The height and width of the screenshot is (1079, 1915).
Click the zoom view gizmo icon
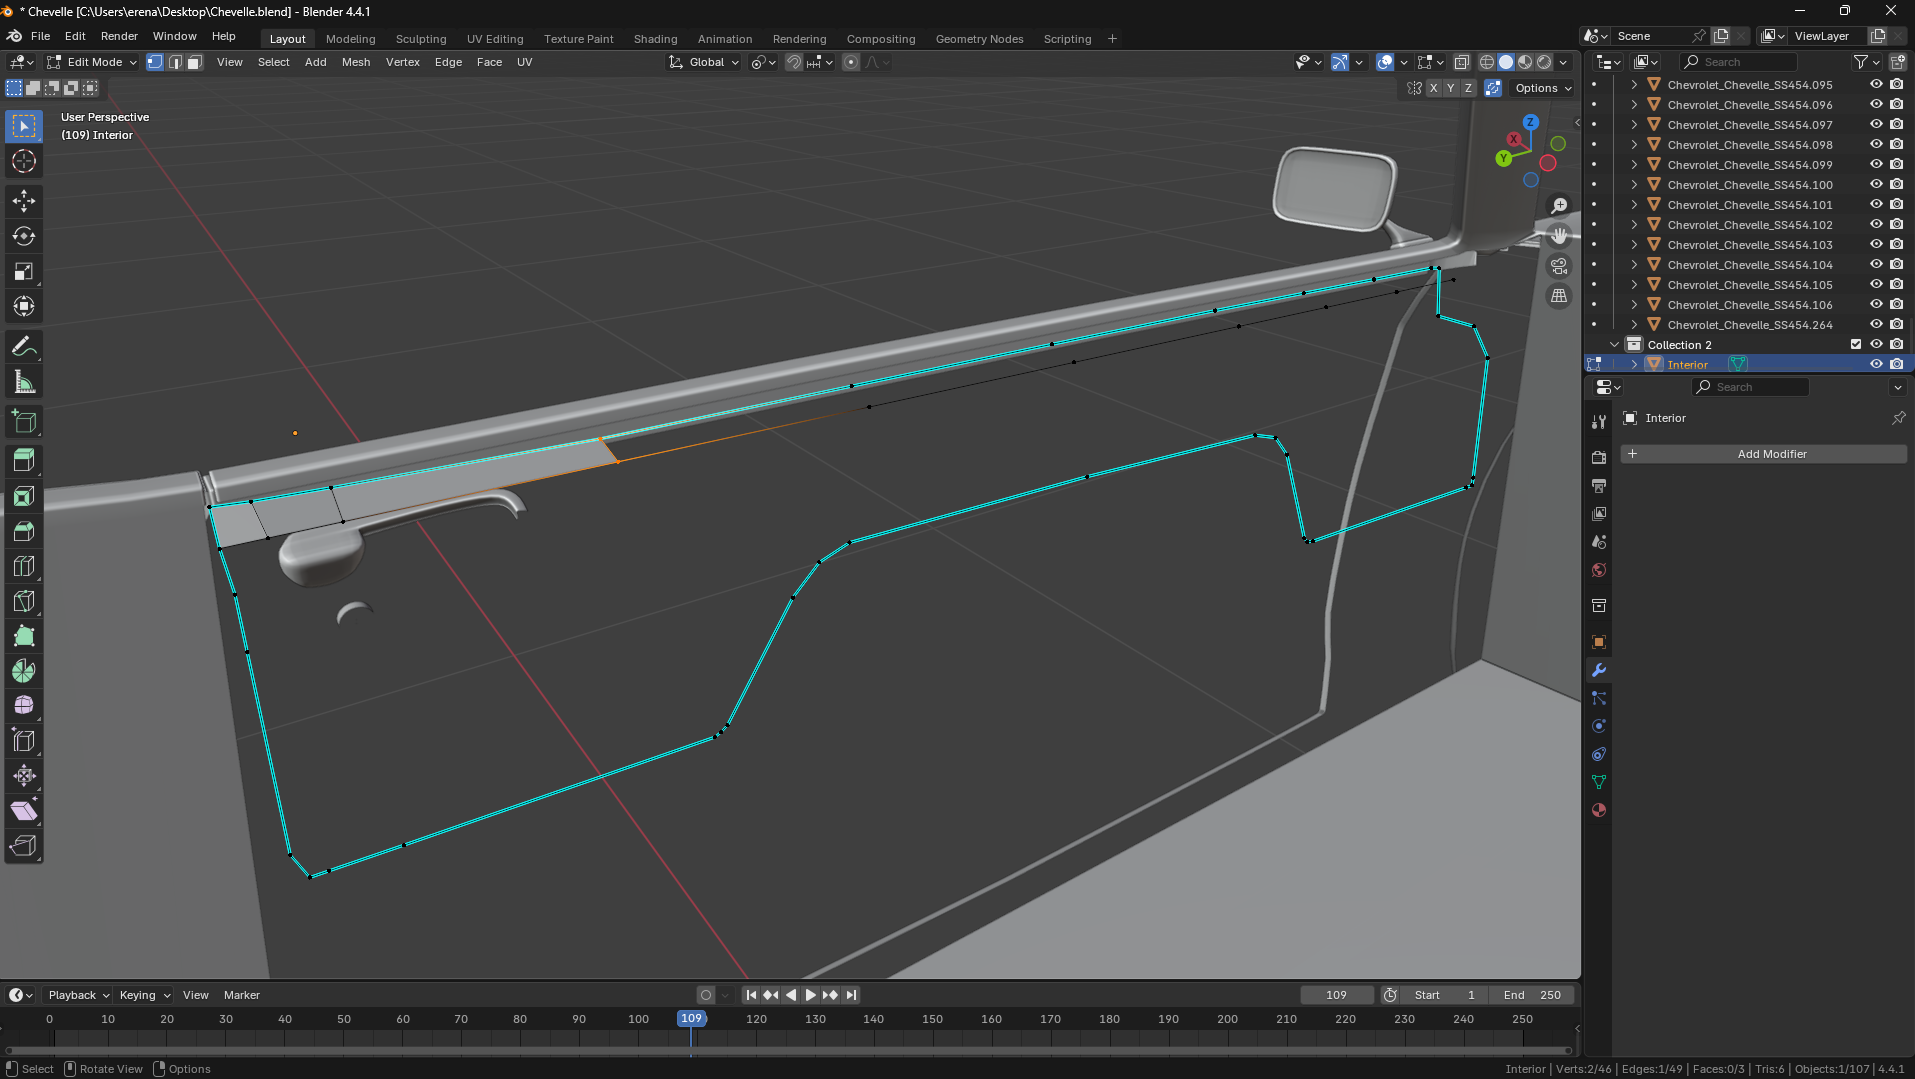coord(1559,206)
